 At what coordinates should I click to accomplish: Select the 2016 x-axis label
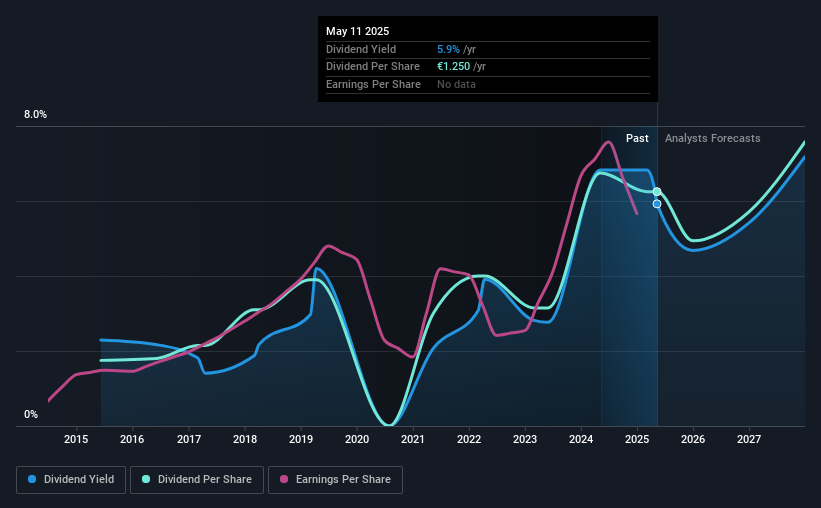132,439
